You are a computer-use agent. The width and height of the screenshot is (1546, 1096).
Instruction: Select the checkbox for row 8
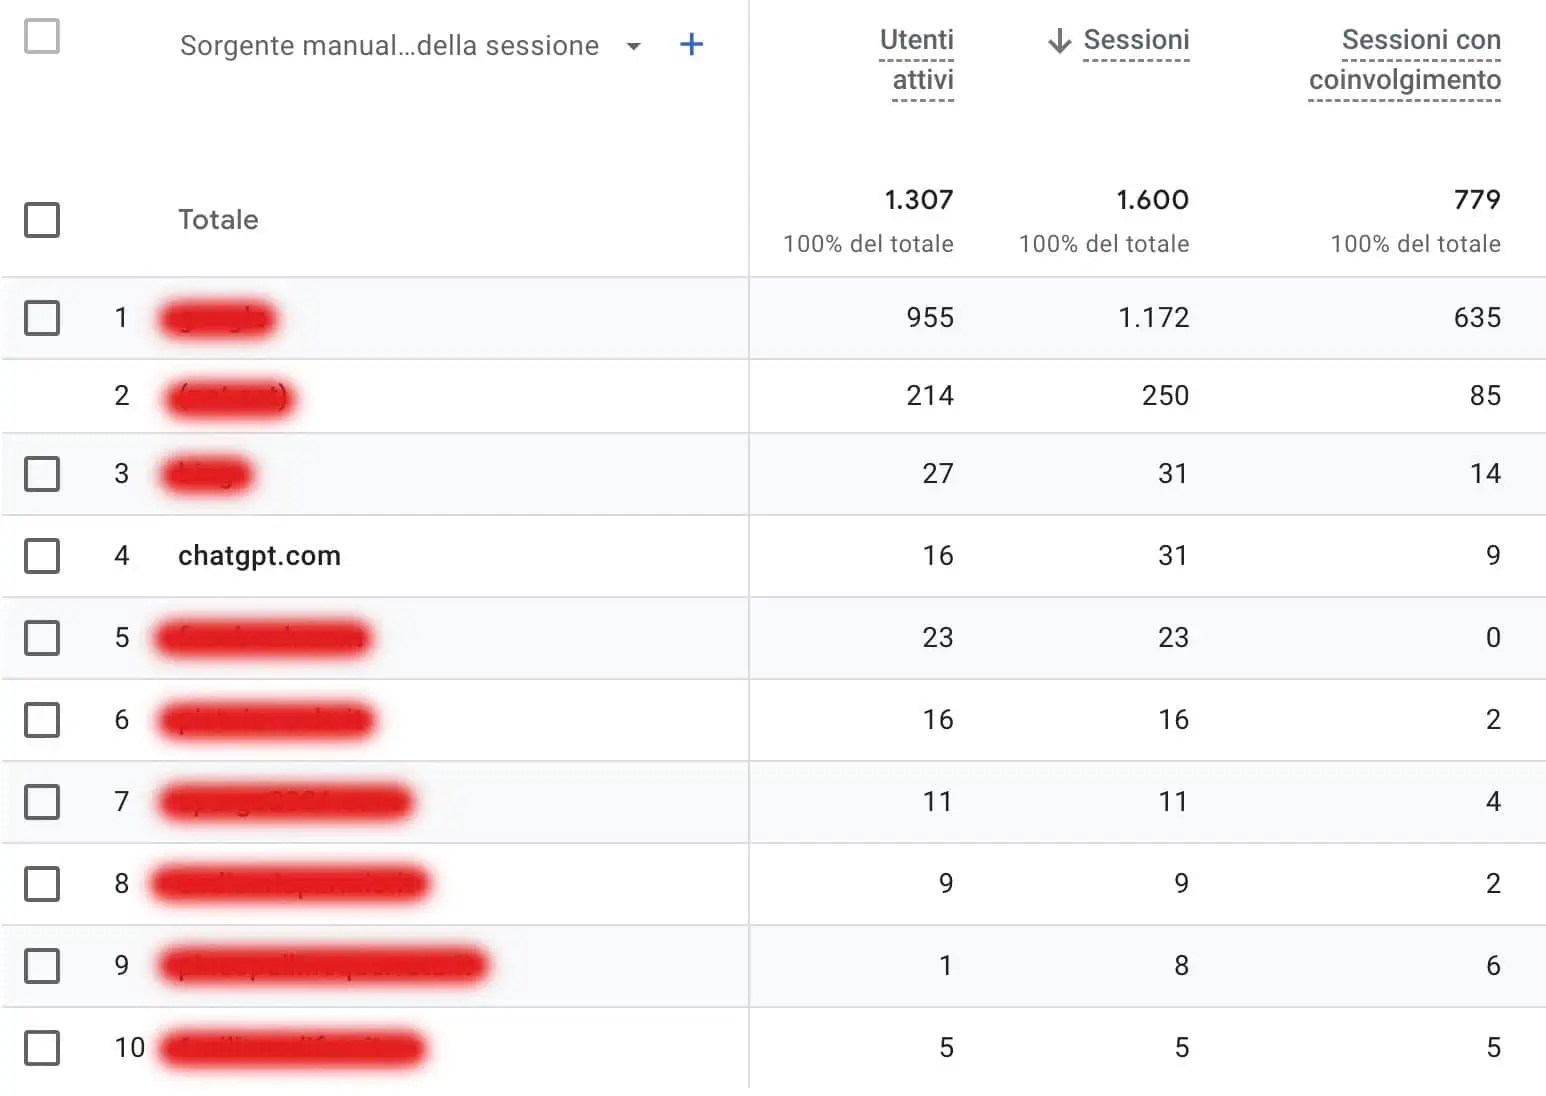click(42, 884)
